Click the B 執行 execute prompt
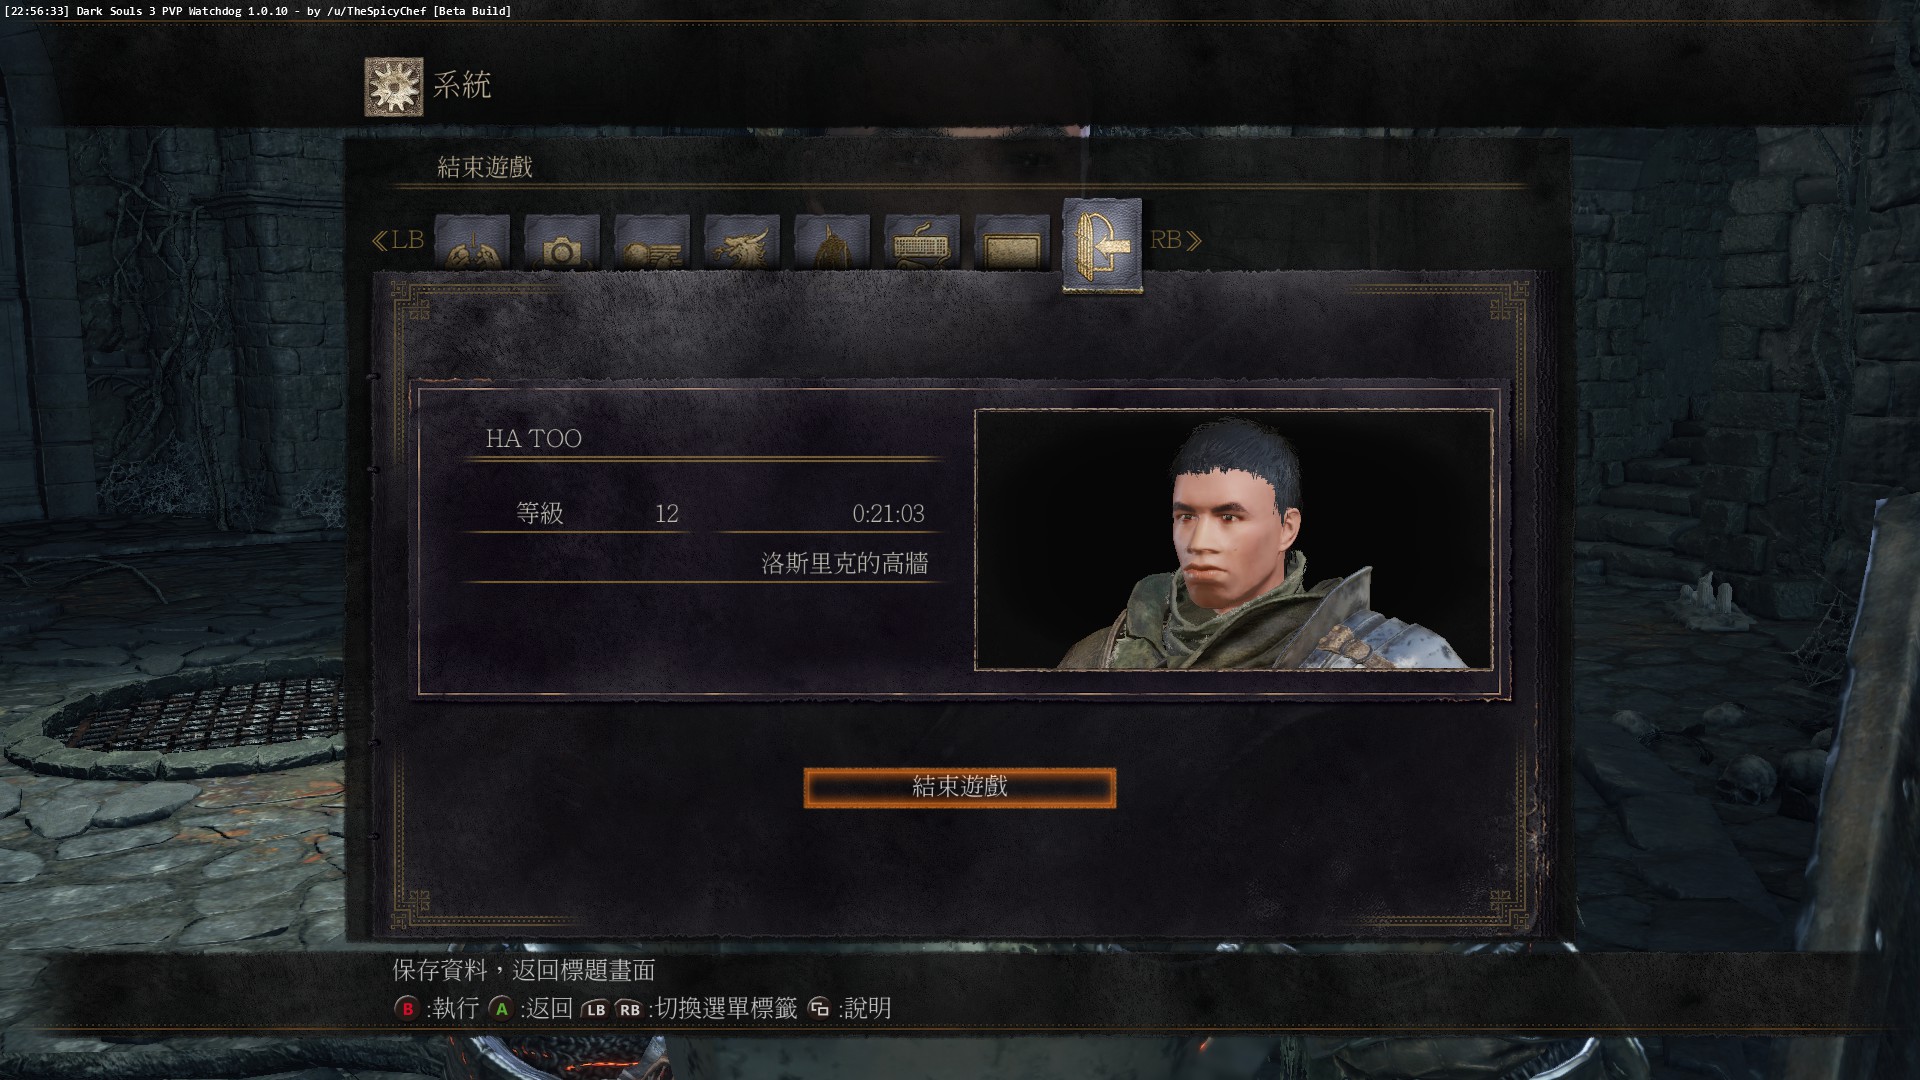Image resolution: width=1920 pixels, height=1080 pixels. [x=437, y=1008]
